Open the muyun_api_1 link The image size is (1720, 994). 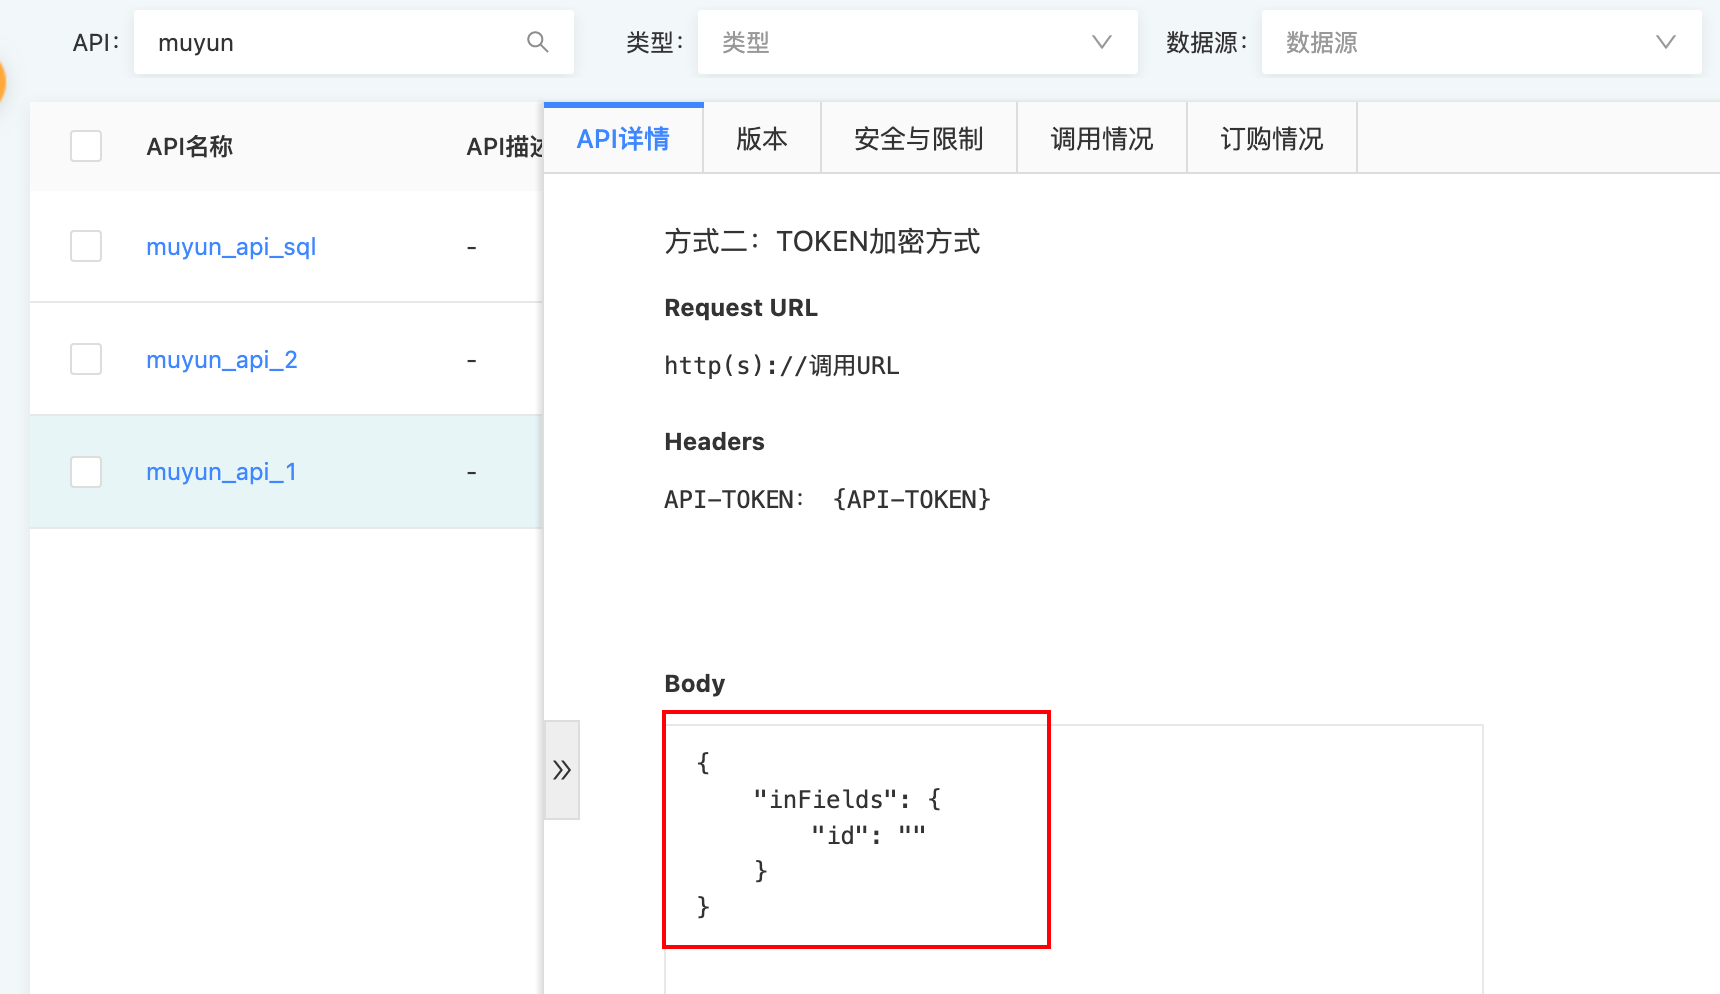[x=221, y=472]
